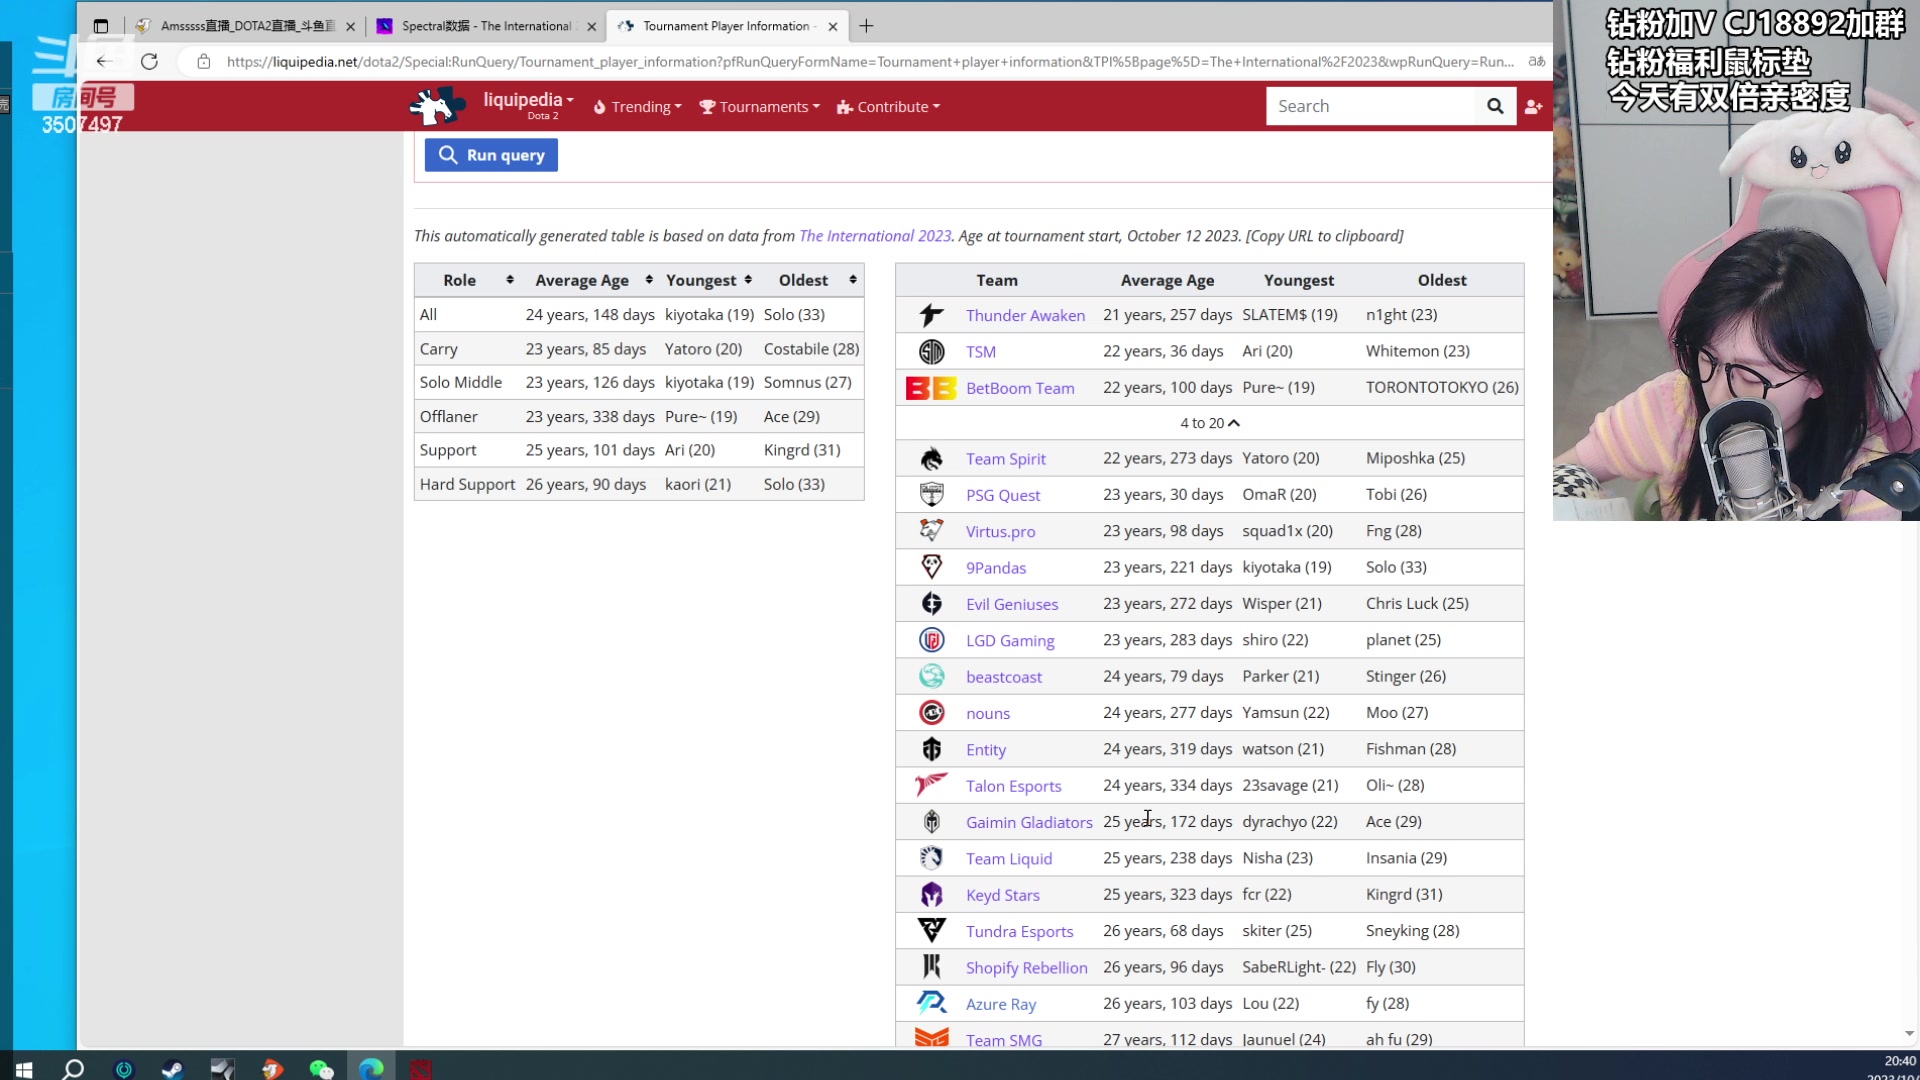Screen dimensions: 1920x1080
Task: Open the Tournaments dropdown menu
Action: point(759,107)
